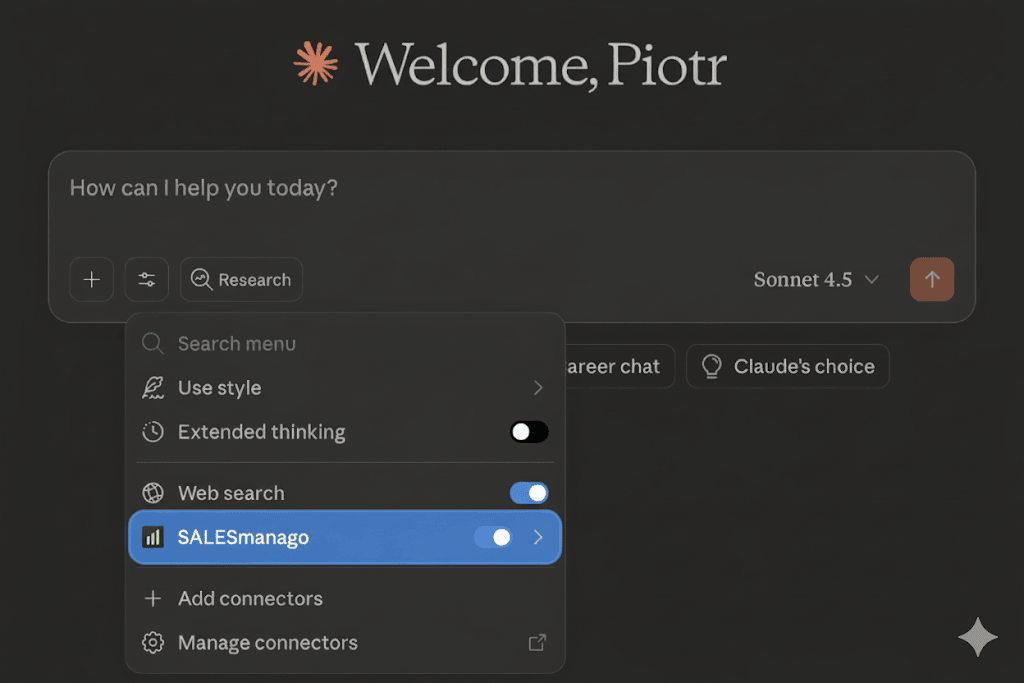Screen dimensions: 1024x683
Task: Click the plus attachment icon in composer
Action: pos(91,280)
